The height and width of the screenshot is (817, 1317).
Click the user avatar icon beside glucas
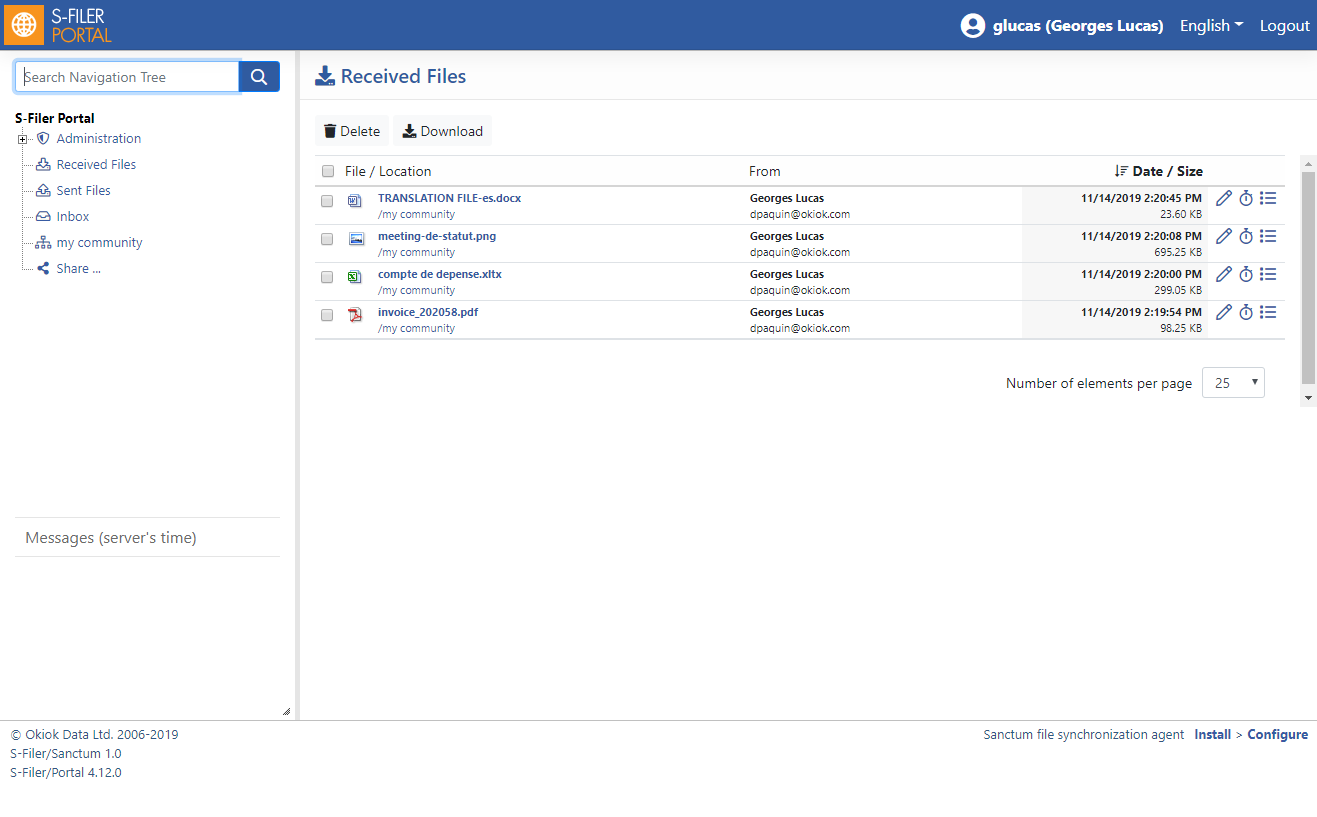(973, 26)
